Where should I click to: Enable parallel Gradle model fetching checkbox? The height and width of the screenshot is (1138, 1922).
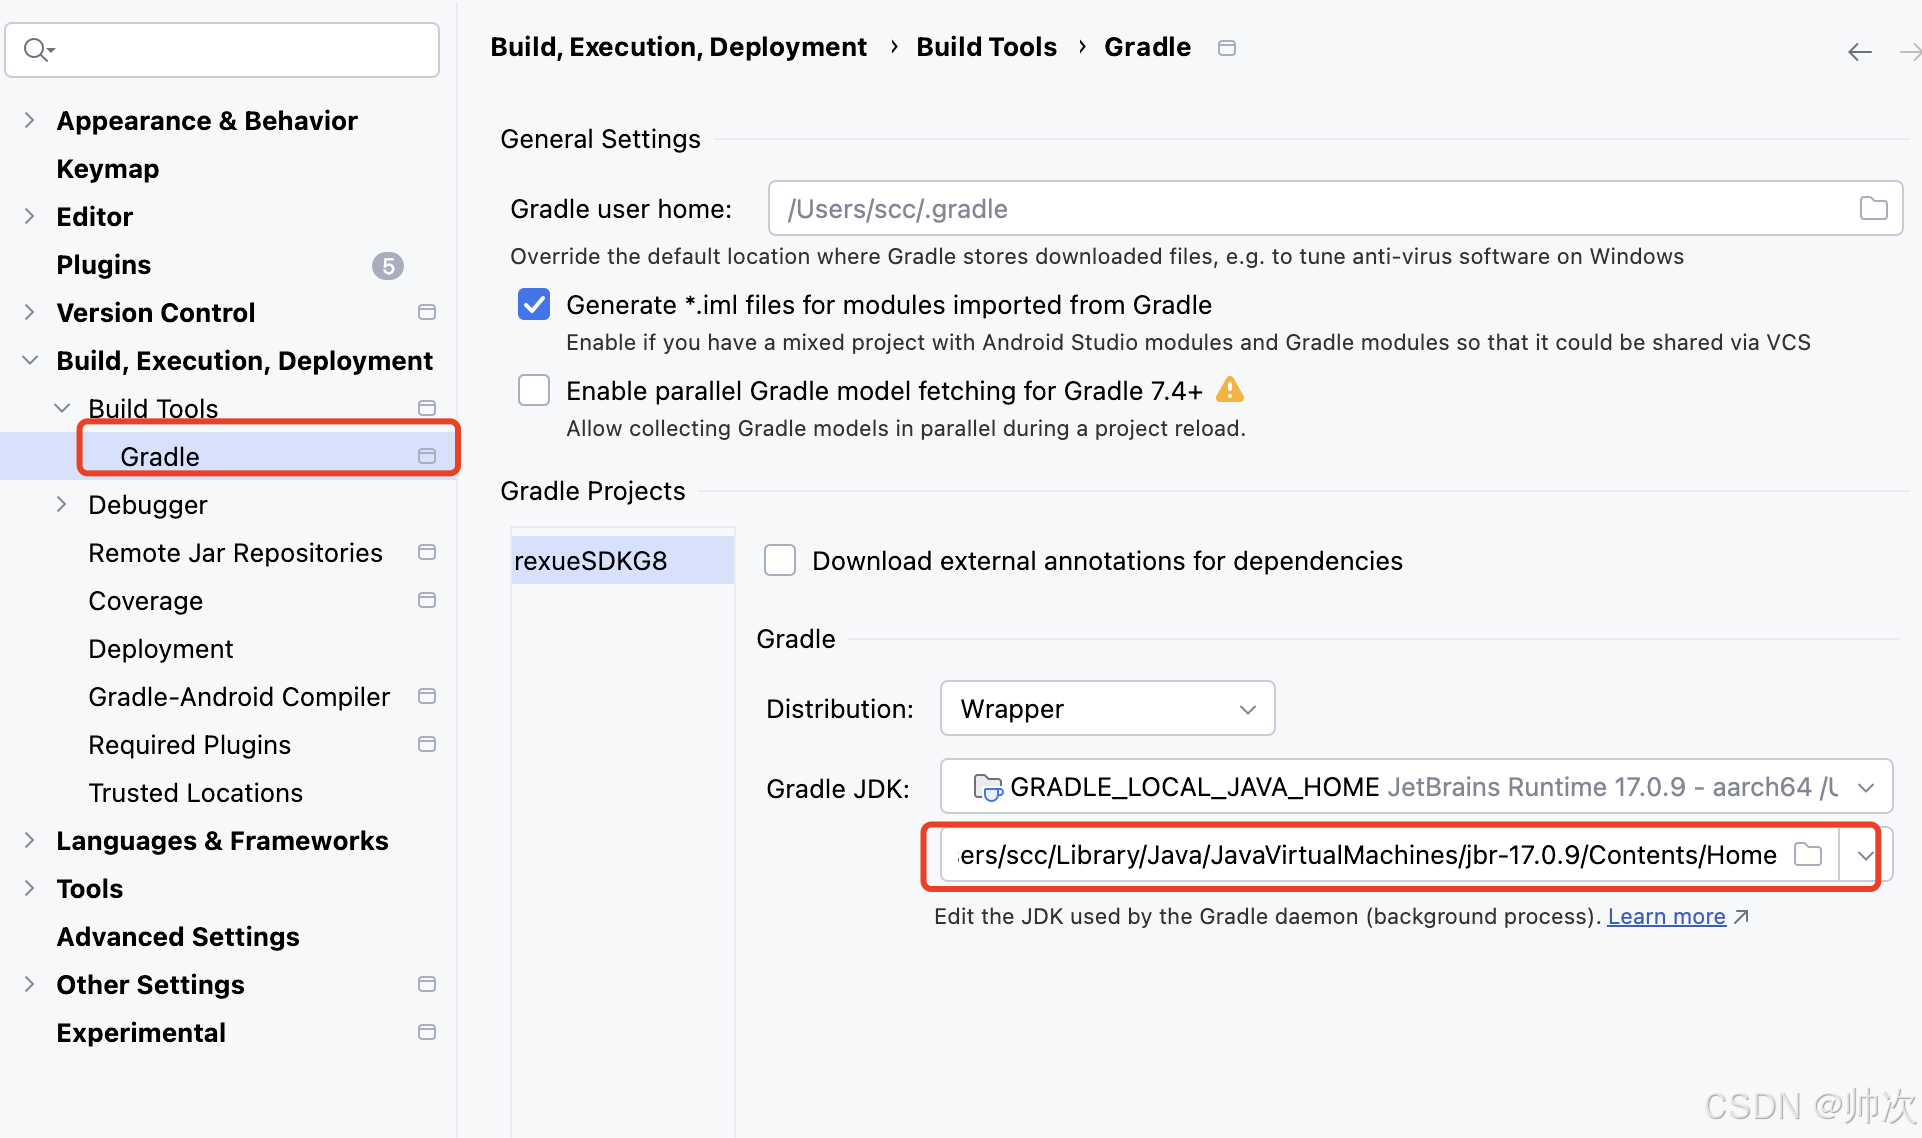coord(534,390)
